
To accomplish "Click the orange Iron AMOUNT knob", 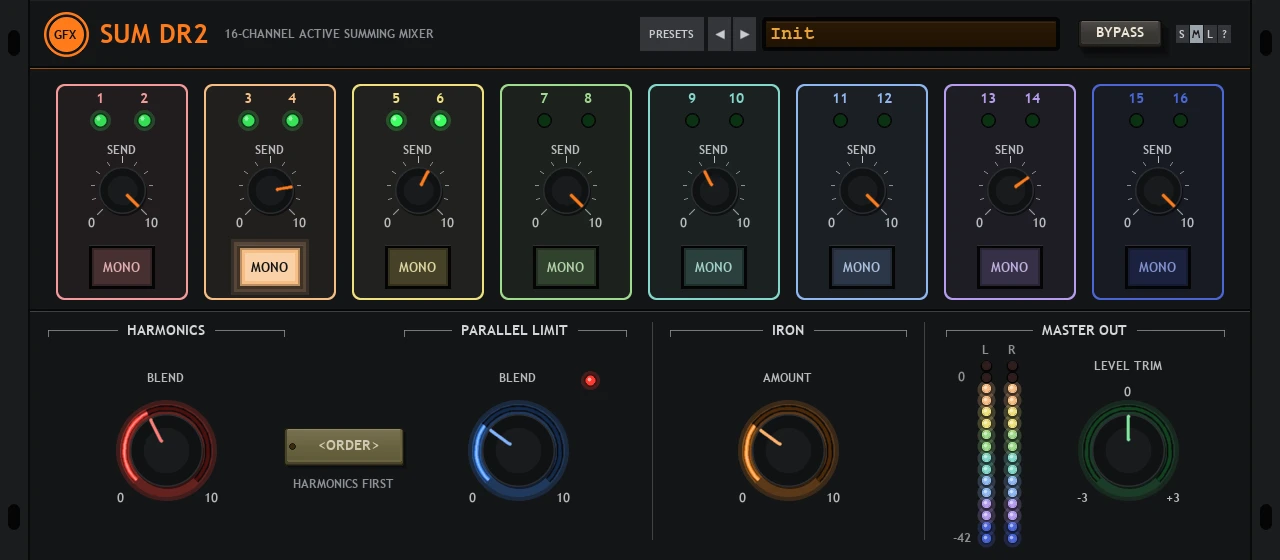I will pos(788,450).
